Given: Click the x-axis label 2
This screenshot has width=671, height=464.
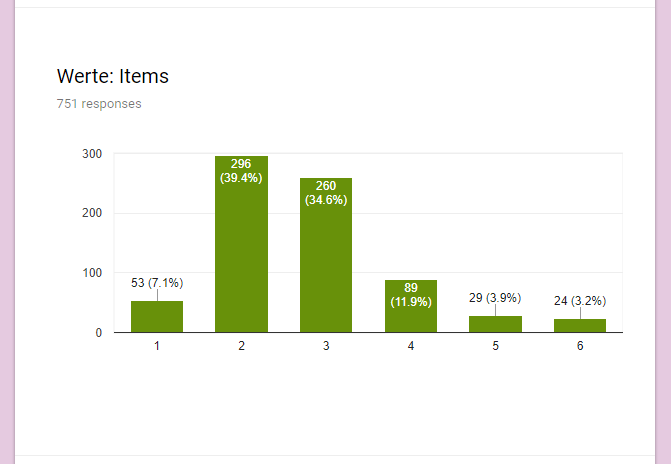Looking at the screenshot, I should pos(241,346).
